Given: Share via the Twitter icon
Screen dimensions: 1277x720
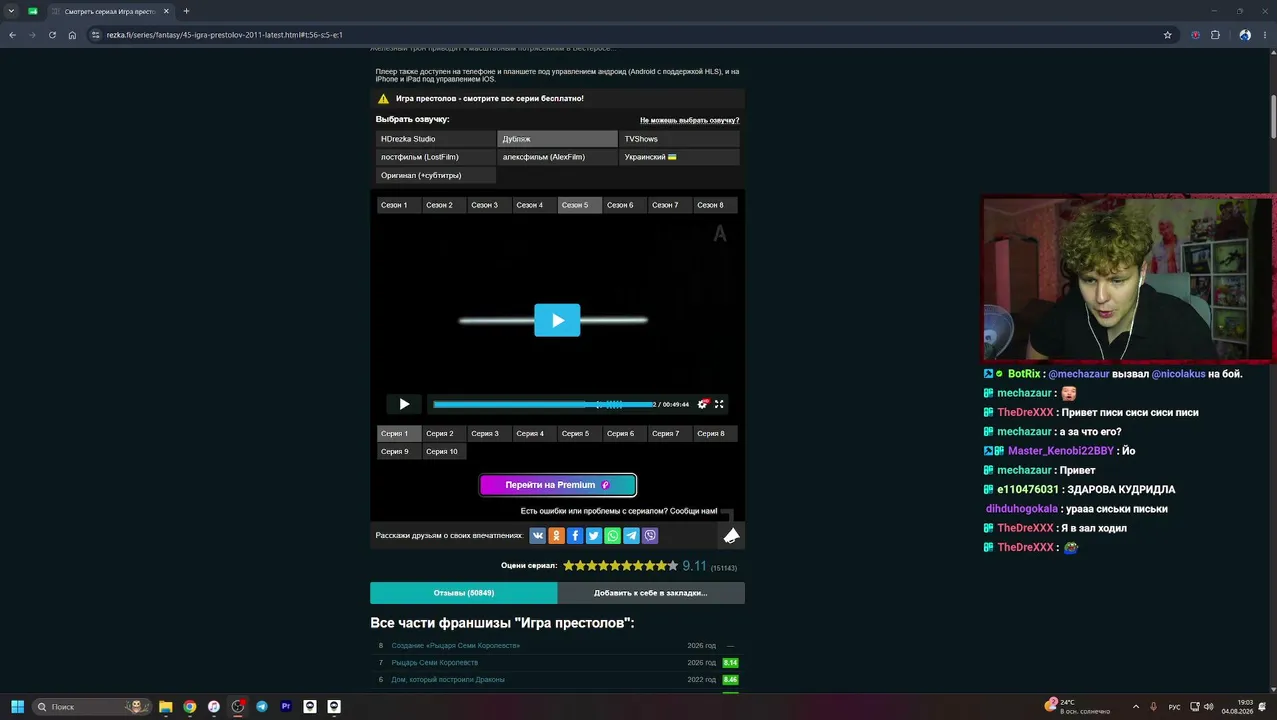Looking at the screenshot, I should point(594,536).
